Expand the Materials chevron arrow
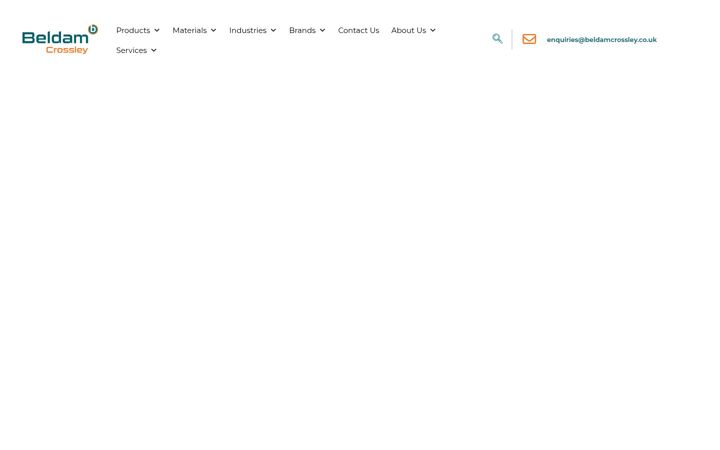 click(x=214, y=30)
